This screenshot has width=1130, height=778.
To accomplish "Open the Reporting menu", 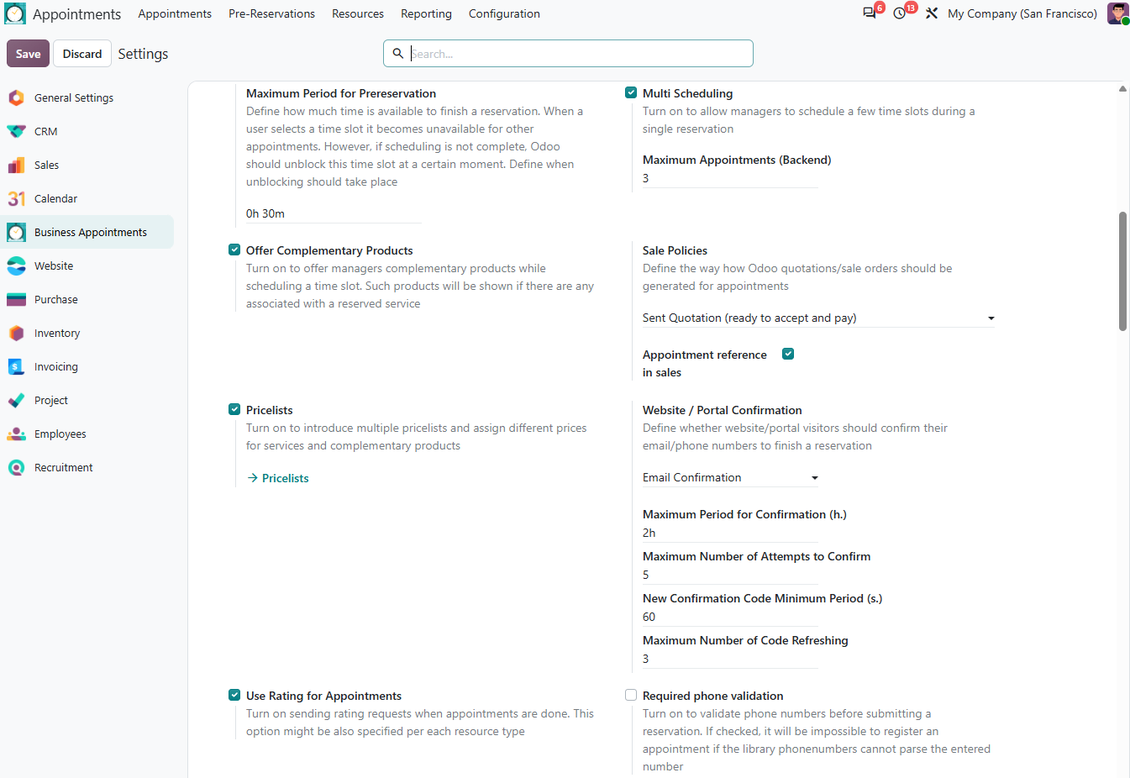I will point(427,14).
